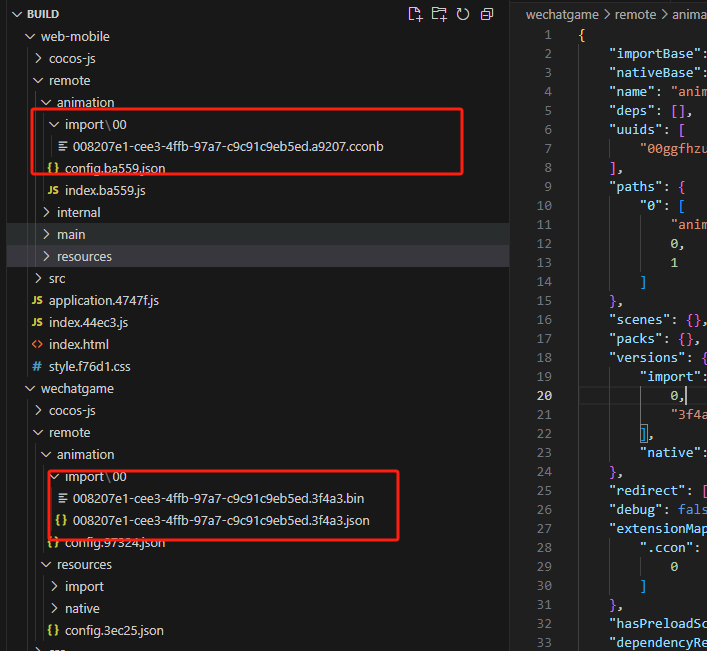Click the New Folder icon

439,14
